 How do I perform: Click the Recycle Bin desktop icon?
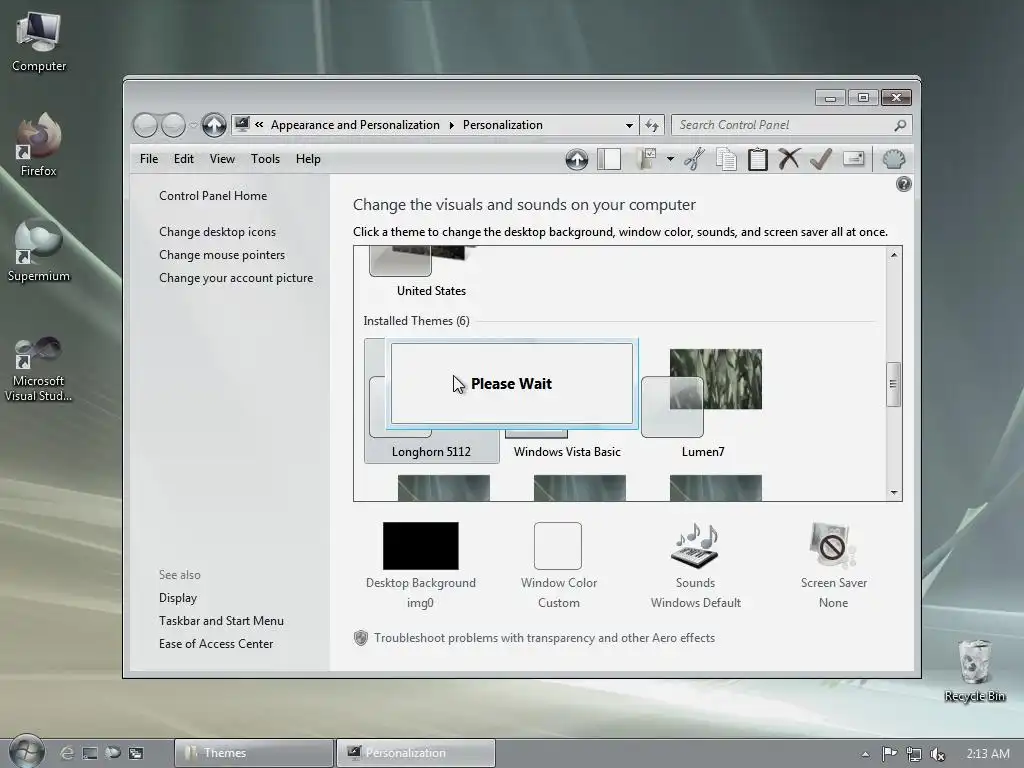click(x=974, y=671)
